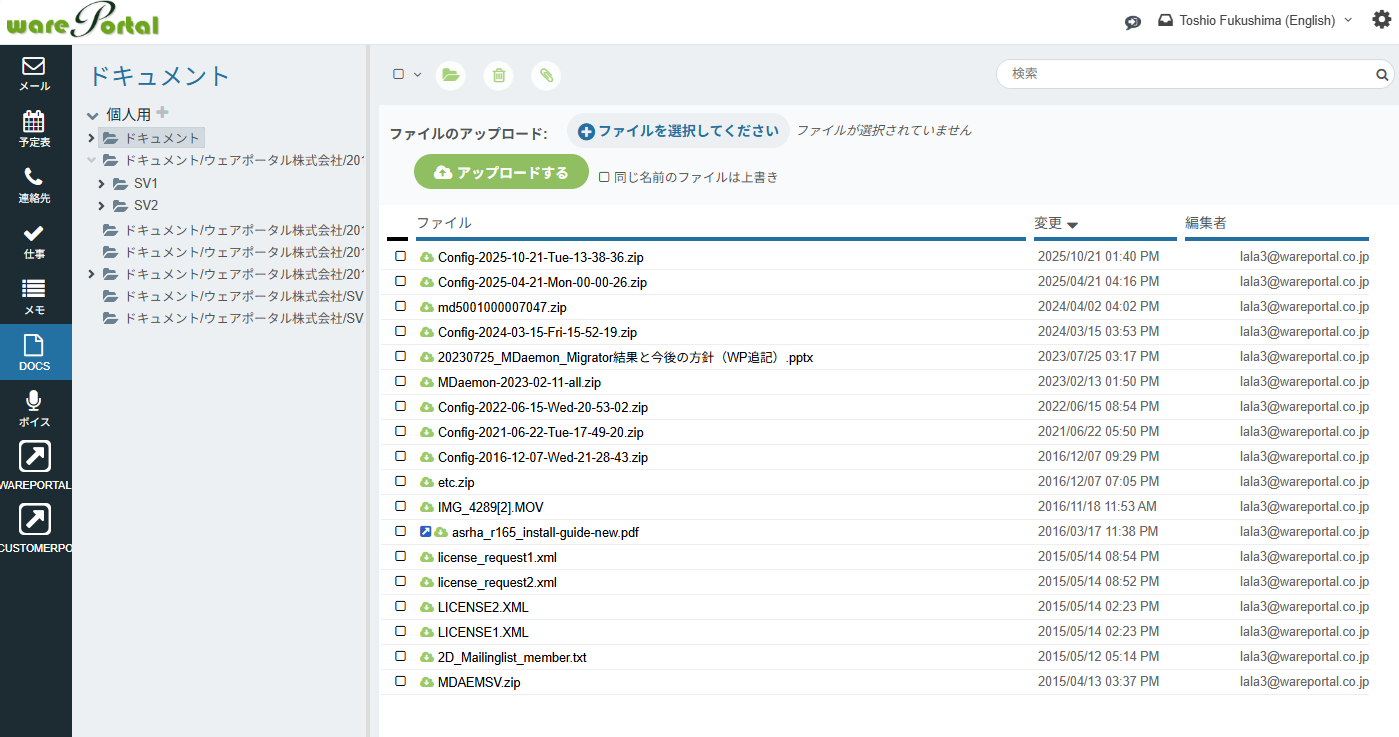Enable overwrite same-name files checkbox
This screenshot has width=1399, height=737.
tap(604, 177)
